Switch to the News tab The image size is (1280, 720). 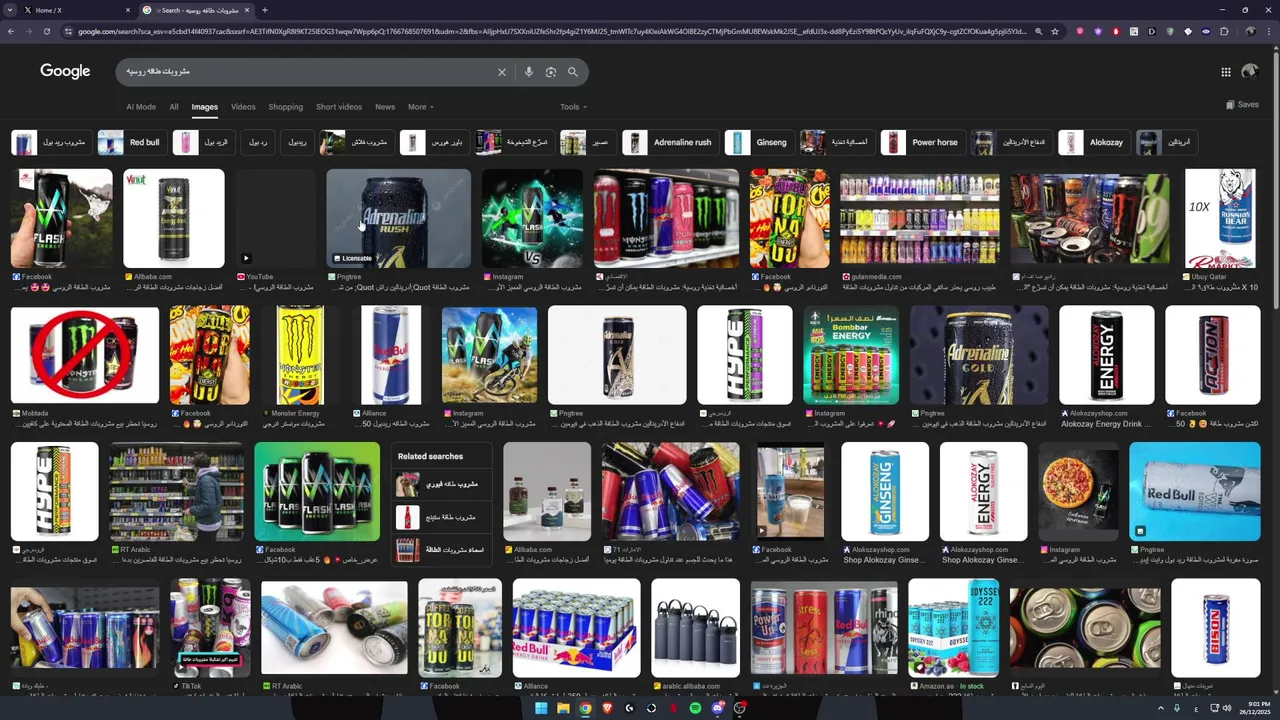(x=385, y=107)
